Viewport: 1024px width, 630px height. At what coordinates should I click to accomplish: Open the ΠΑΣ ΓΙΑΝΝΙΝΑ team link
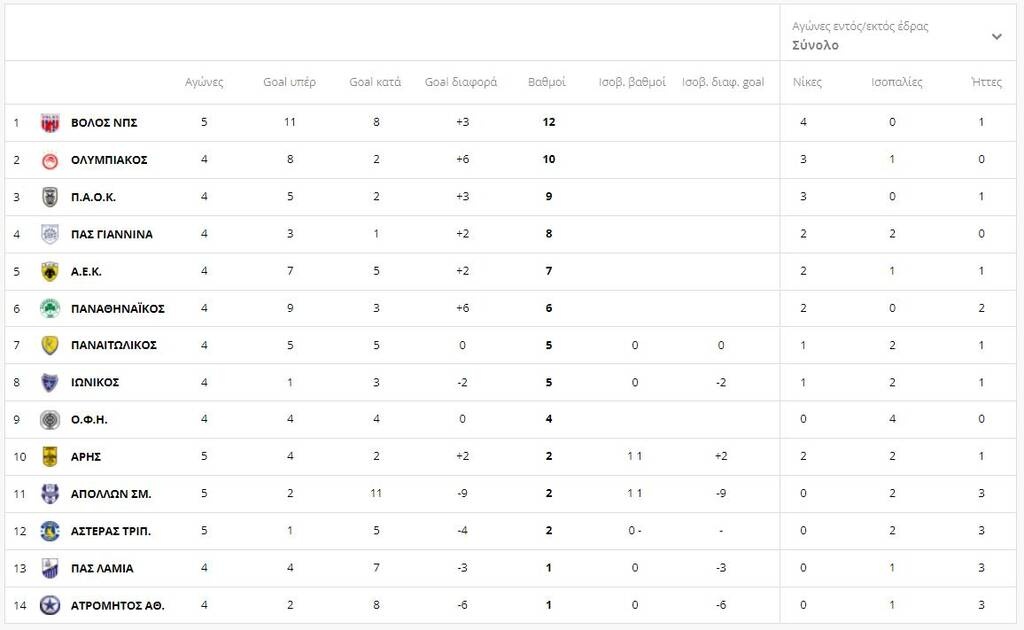click(x=112, y=234)
